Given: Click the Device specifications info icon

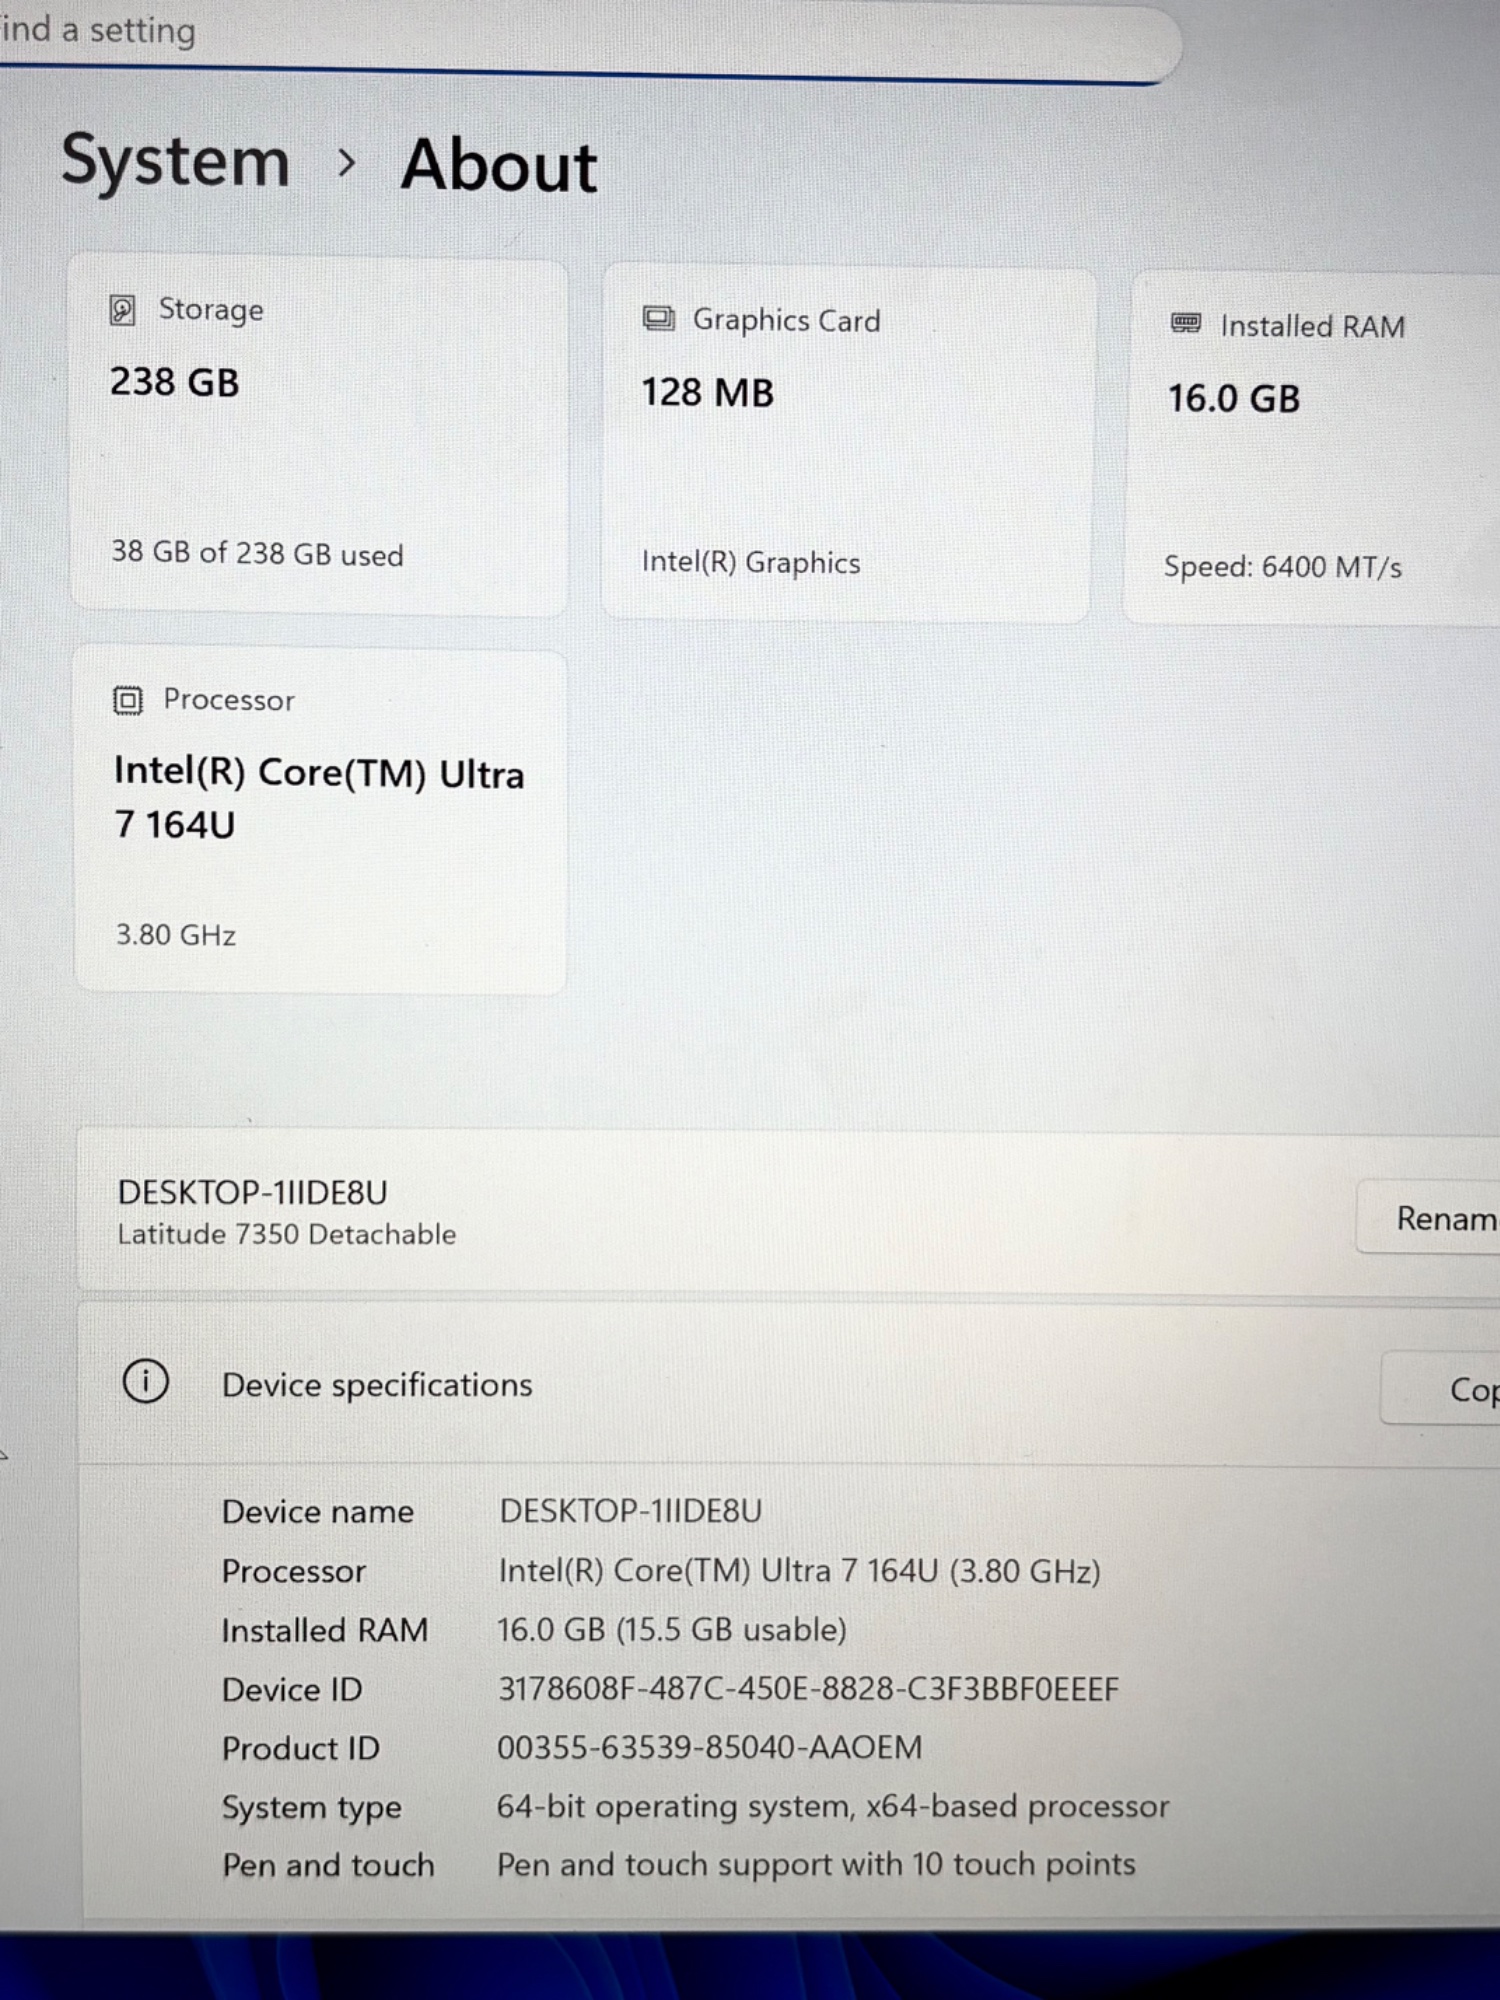Looking at the screenshot, I should (146, 1382).
